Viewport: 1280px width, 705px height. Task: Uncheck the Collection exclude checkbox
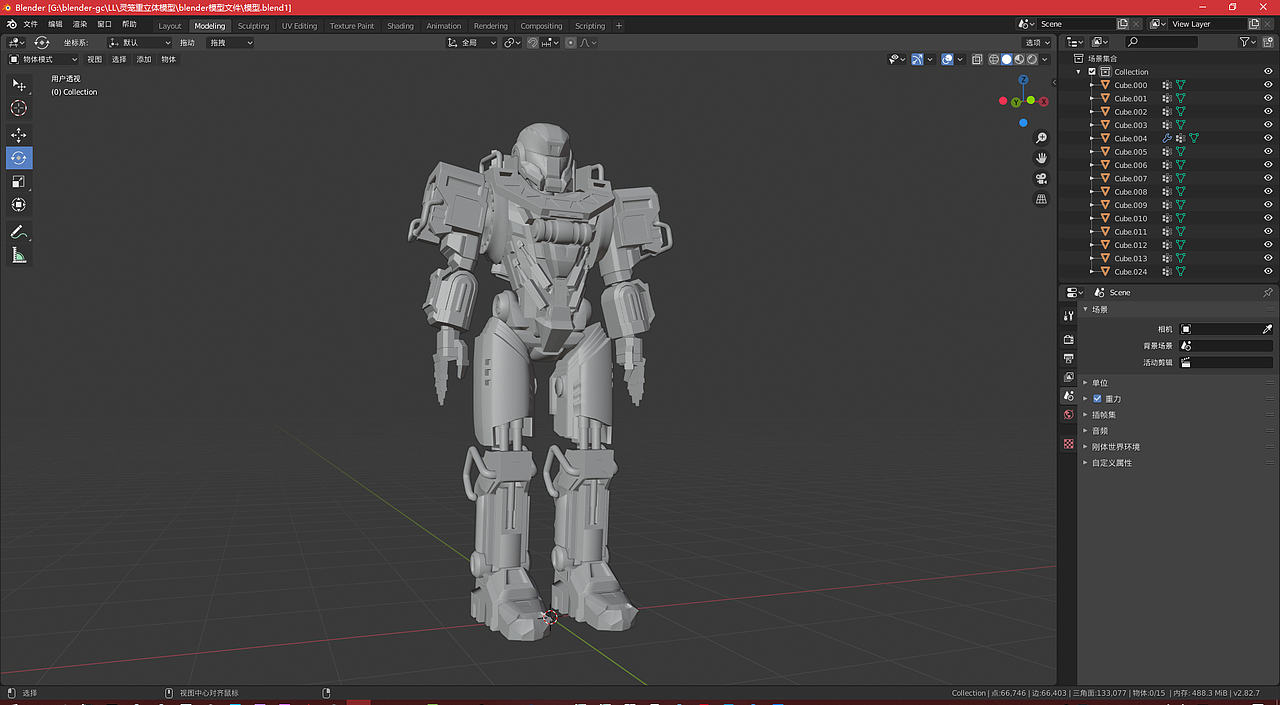tap(1092, 72)
